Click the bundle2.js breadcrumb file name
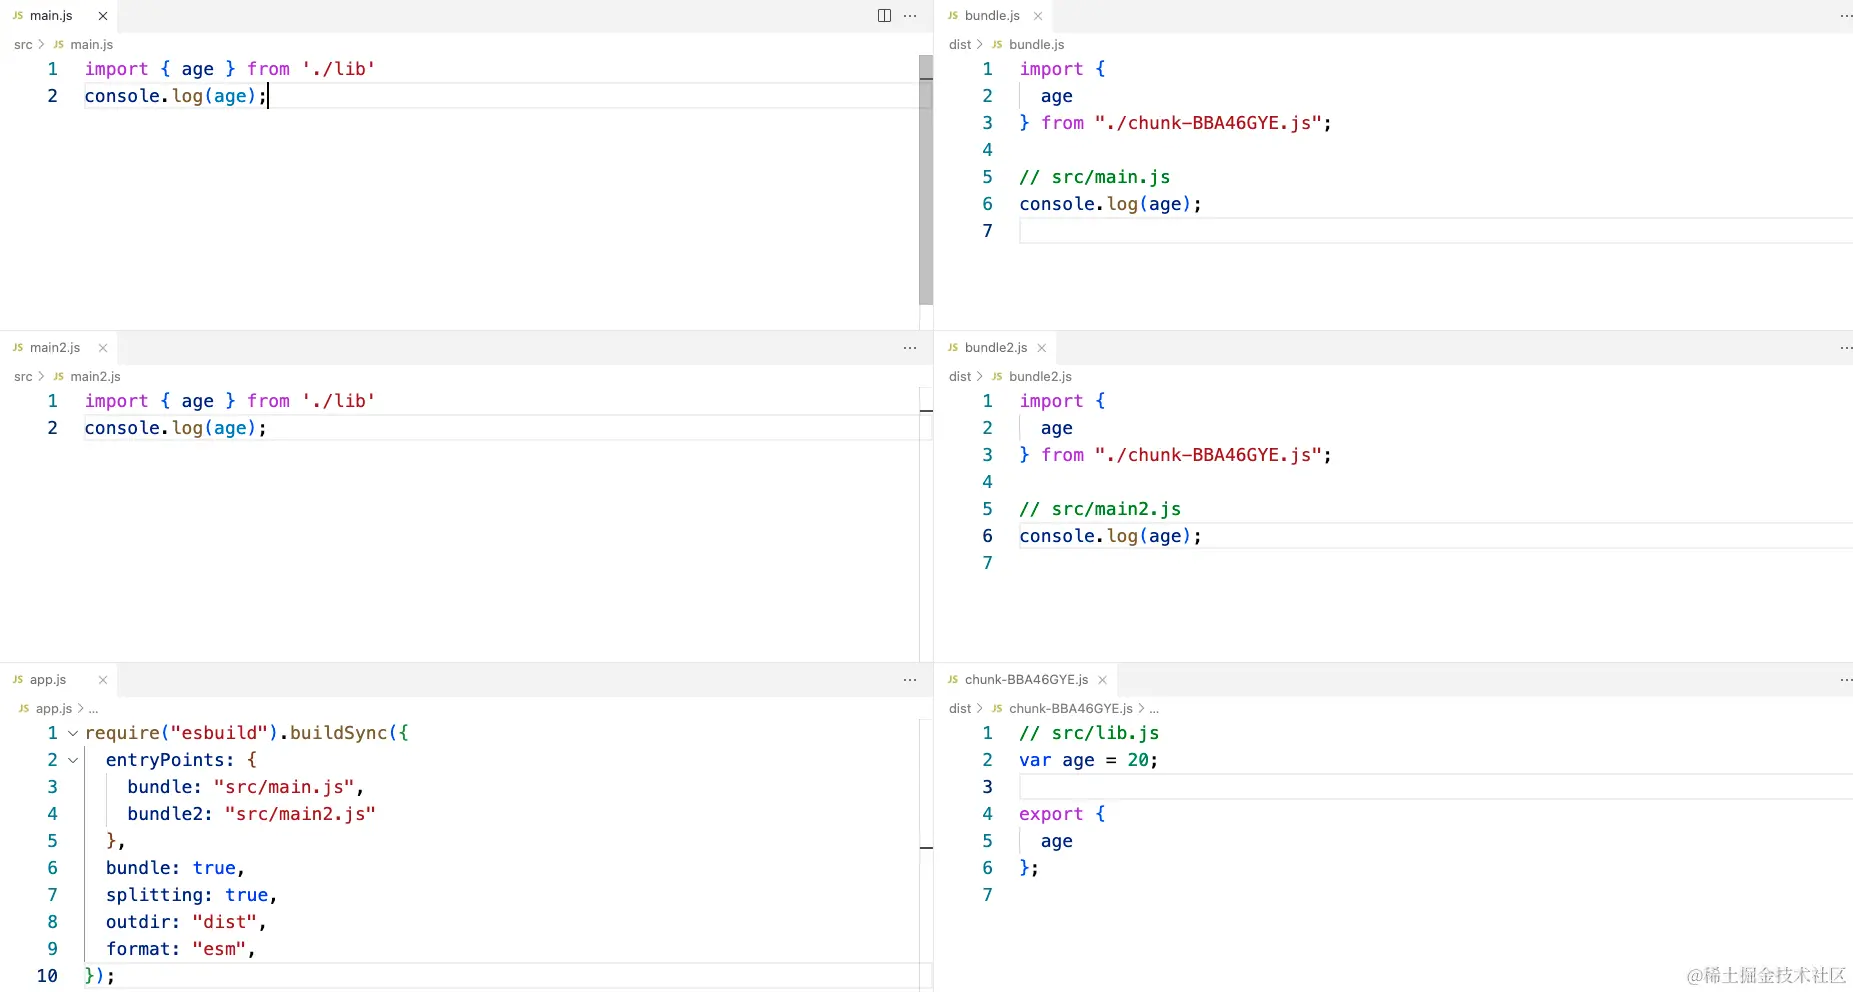The width and height of the screenshot is (1853, 992). click(1040, 377)
